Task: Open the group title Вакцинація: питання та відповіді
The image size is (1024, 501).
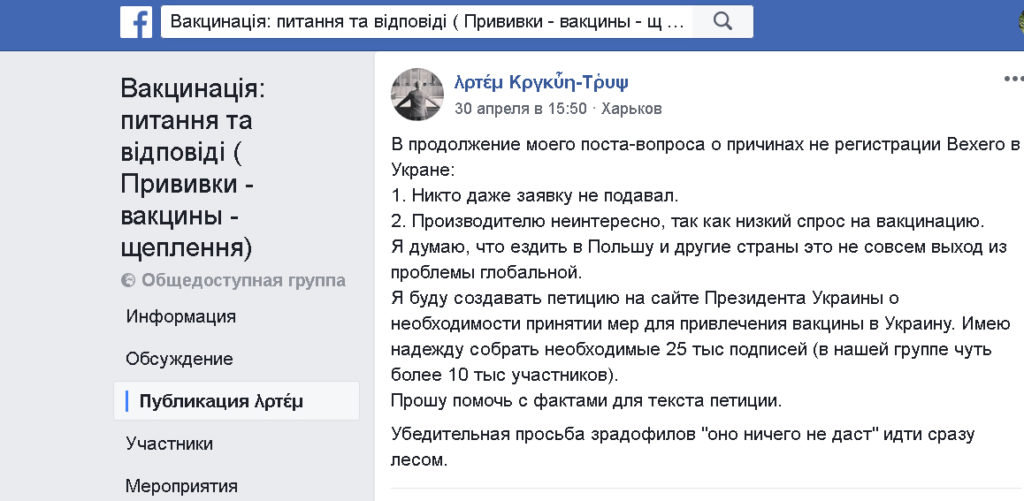Action: pos(193,168)
